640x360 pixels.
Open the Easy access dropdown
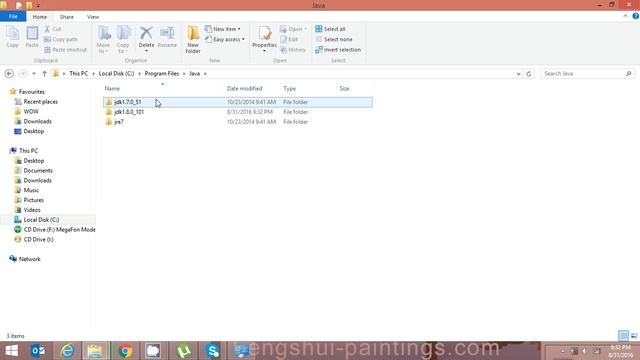click(224, 40)
